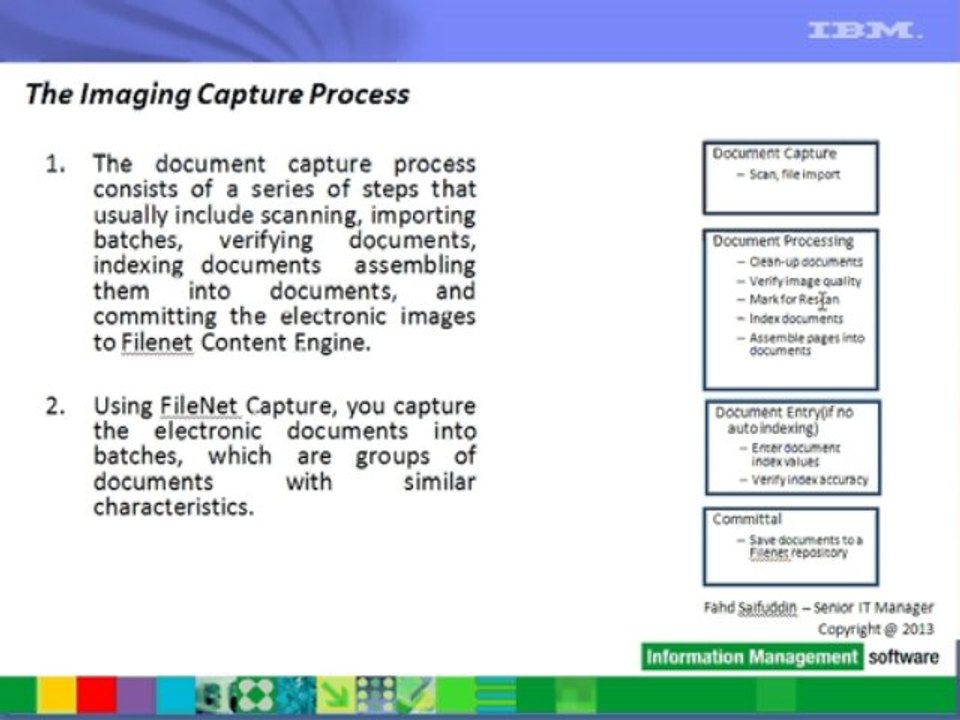960x720 pixels.
Task: Click the green 'Information Management' label
Action: (752, 657)
